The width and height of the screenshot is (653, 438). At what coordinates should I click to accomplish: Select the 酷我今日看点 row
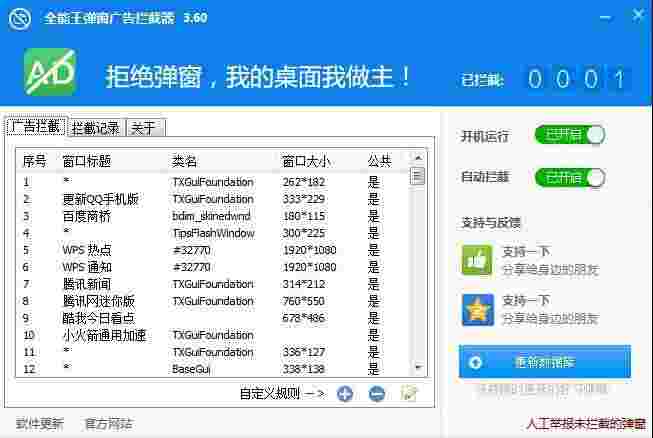pos(214,318)
